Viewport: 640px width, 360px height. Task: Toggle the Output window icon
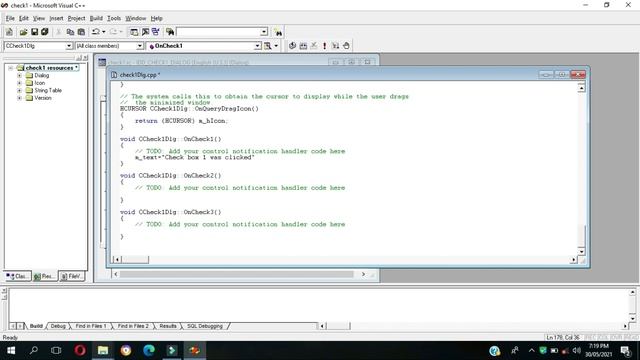click(145, 32)
